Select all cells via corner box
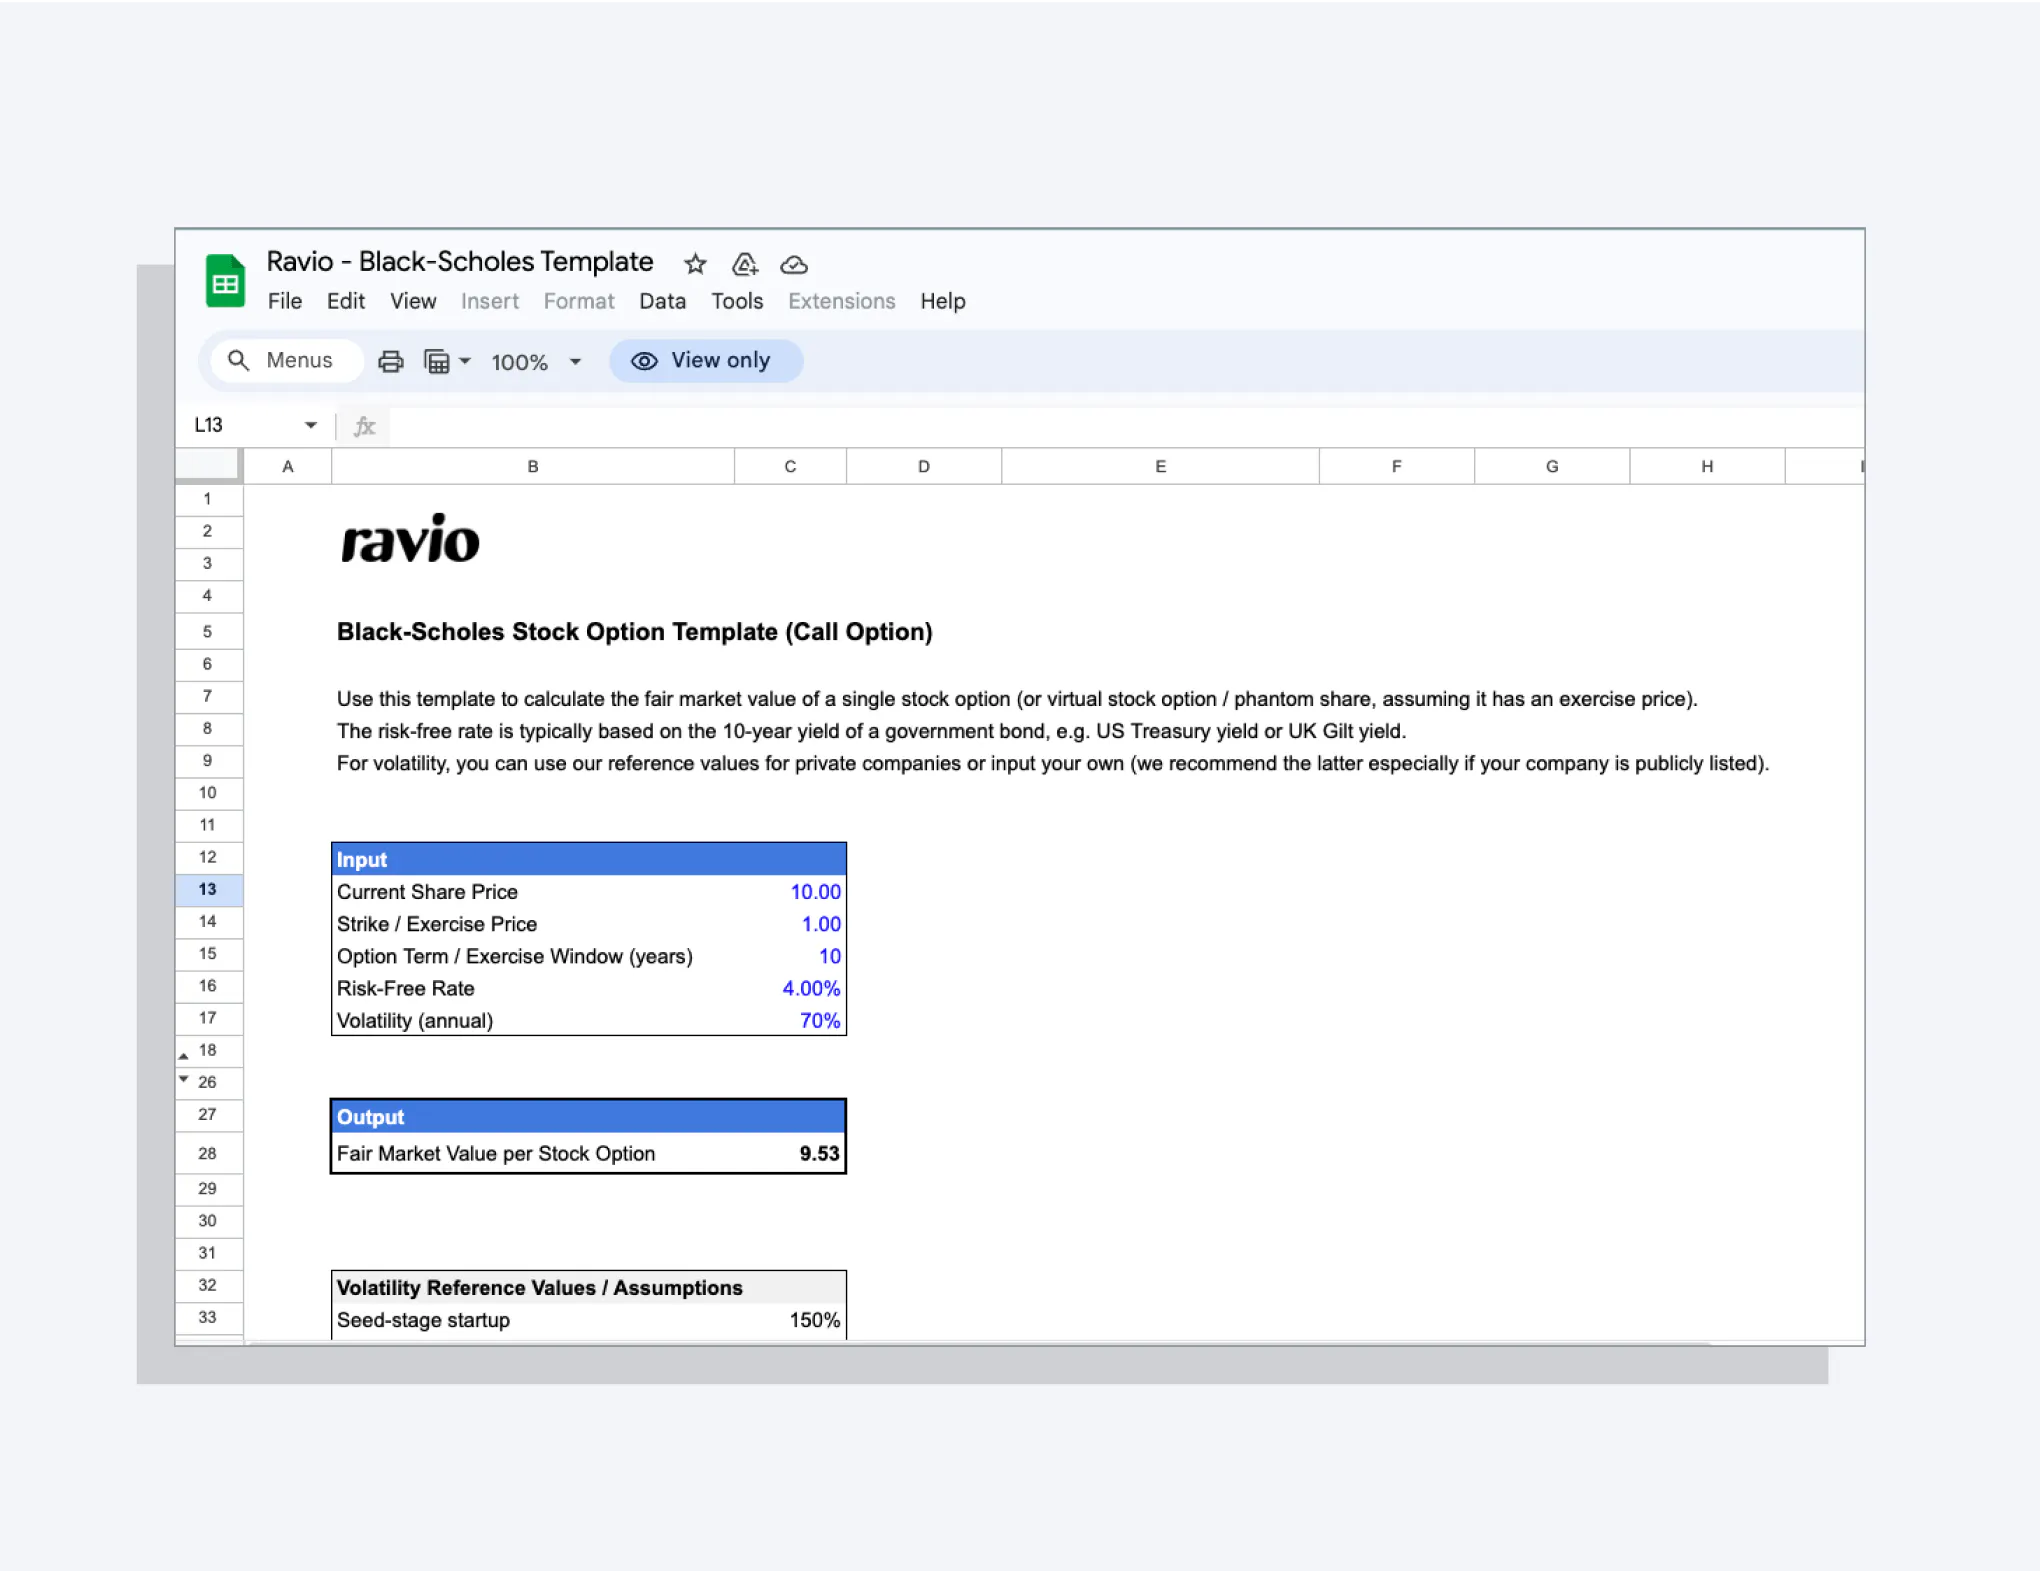Screen dimensions: 2040x1571 pyautogui.click(x=208, y=466)
